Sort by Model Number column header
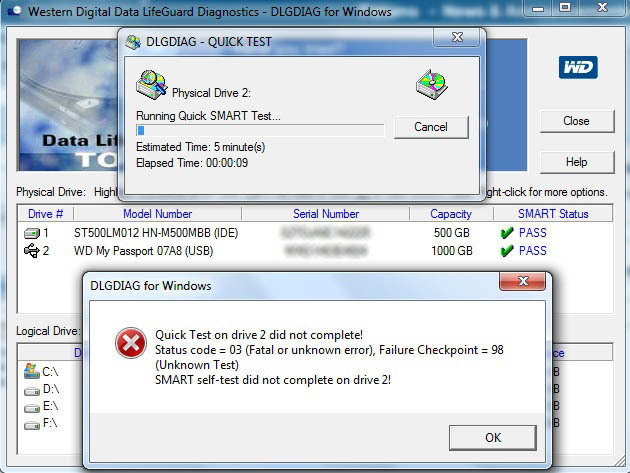 click(x=158, y=214)
